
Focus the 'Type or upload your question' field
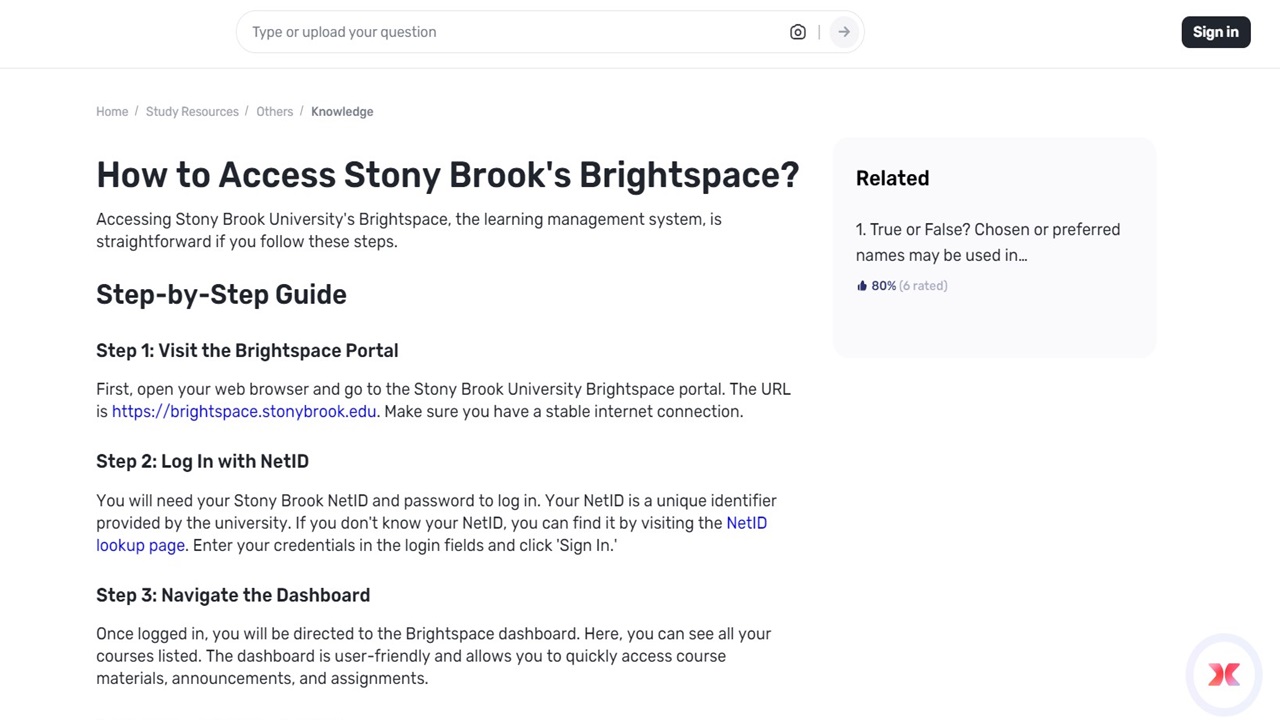510,32
